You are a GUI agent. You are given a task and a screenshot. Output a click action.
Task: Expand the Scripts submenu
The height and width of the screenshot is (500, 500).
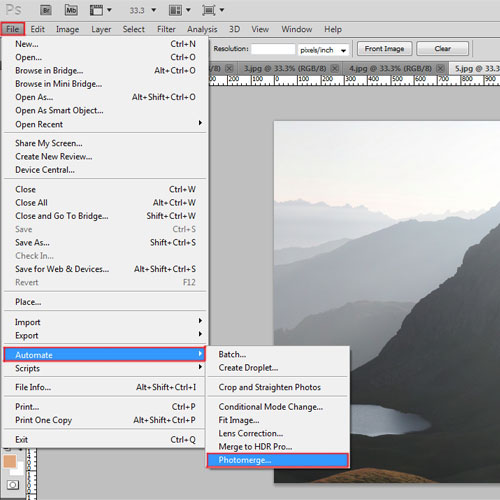pyautogui.click(x=200, y=367)
